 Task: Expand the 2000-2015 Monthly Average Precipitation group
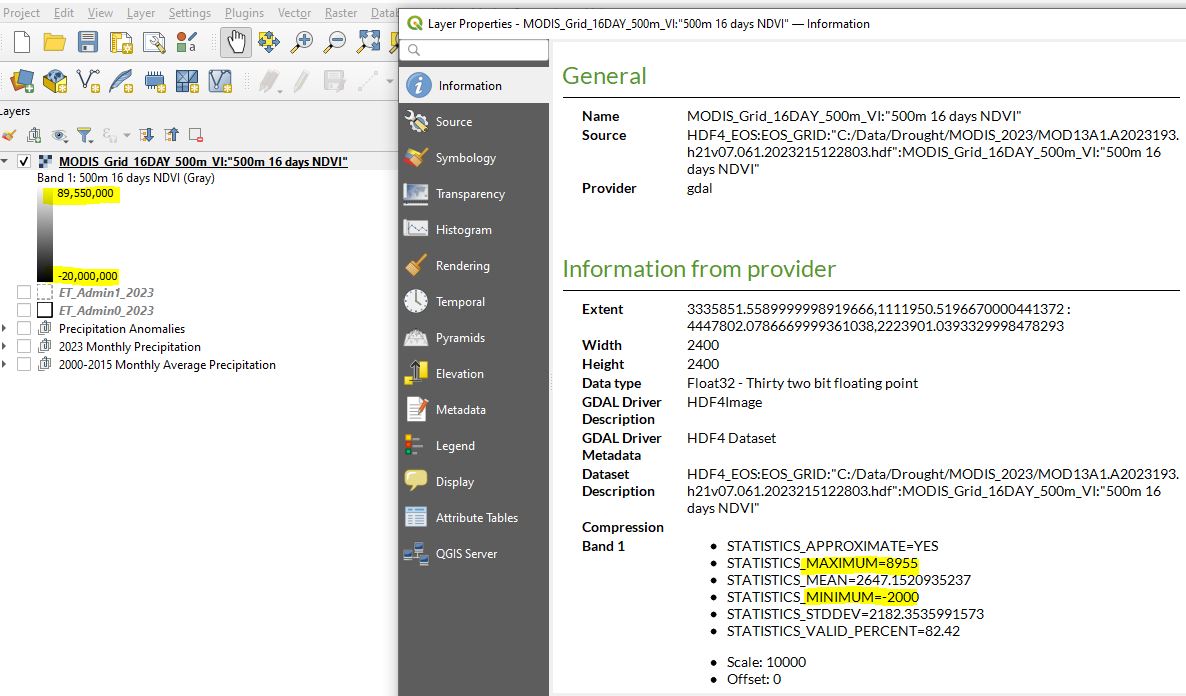click(x=5, y=365)
